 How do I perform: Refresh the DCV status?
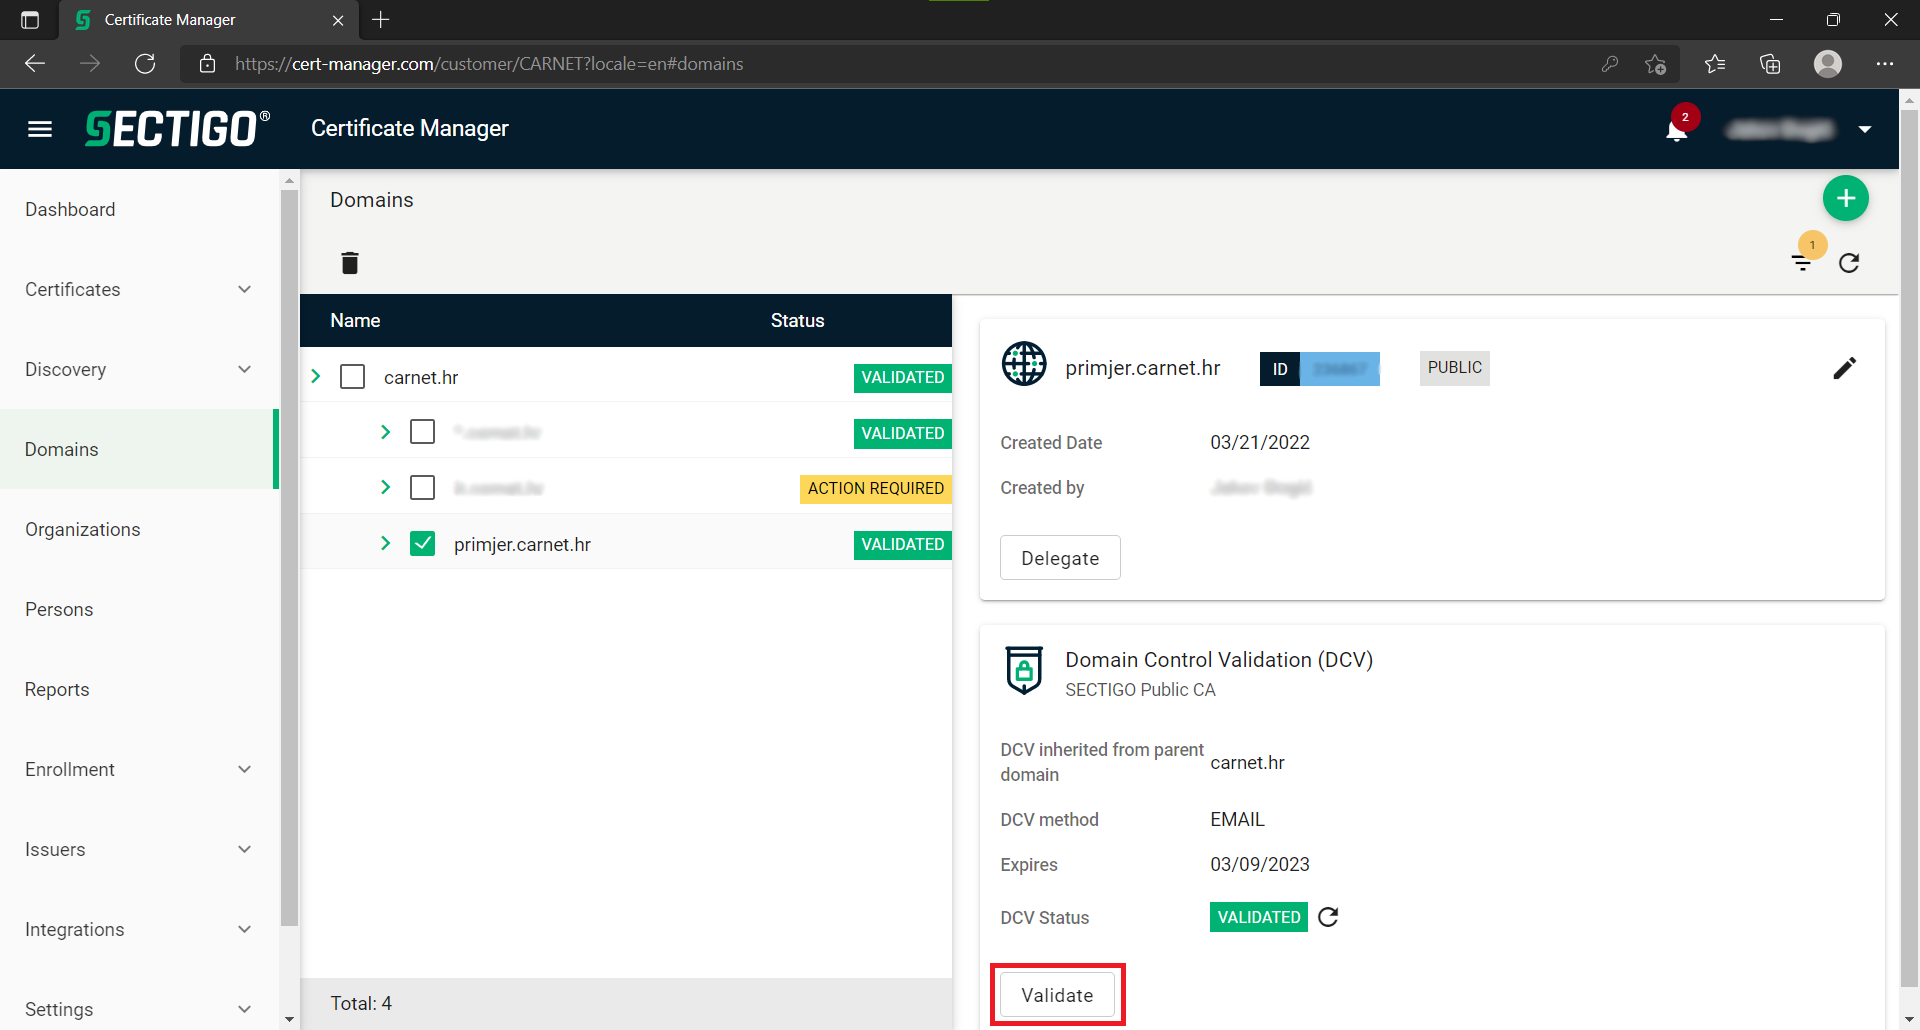1328,917
